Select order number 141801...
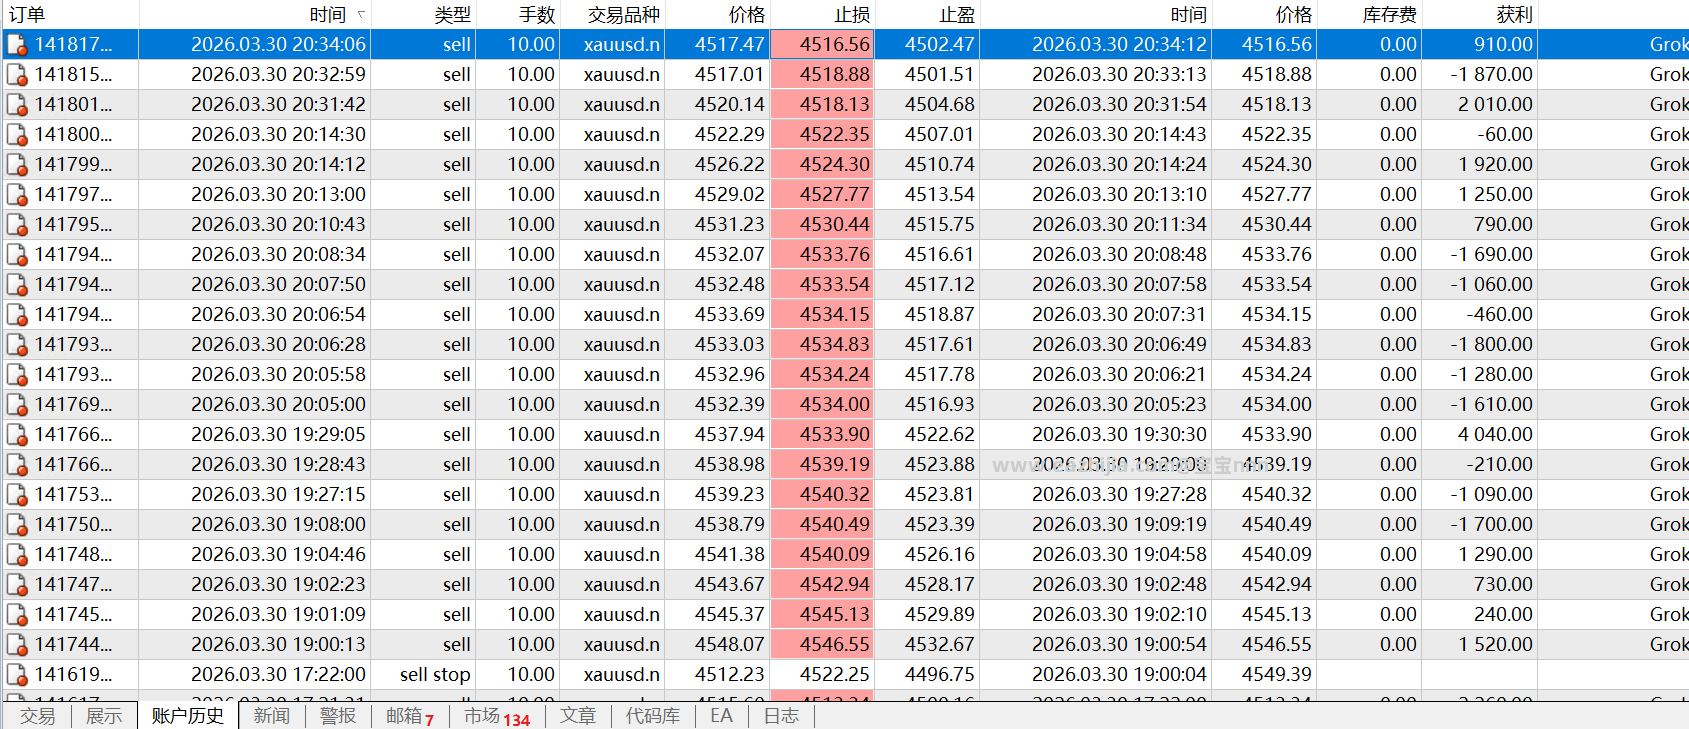Screen dimensions: 1689x729 coord(73,105)
